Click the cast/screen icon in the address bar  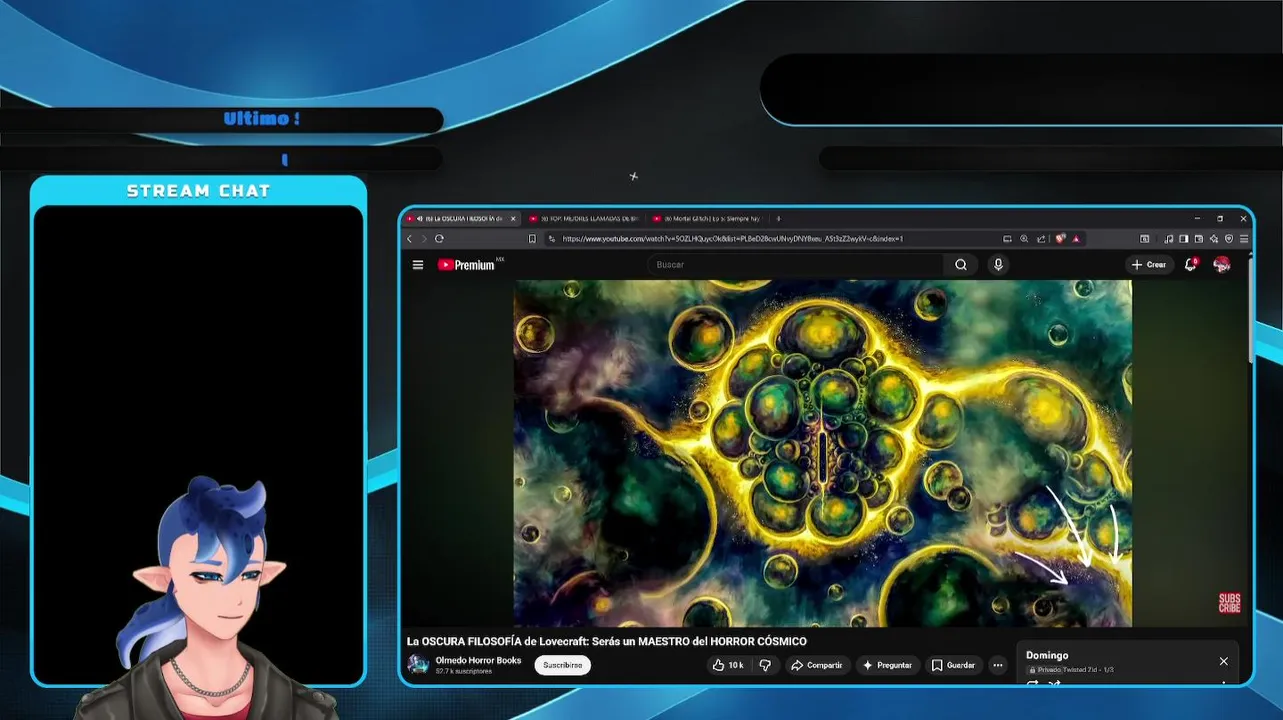tap(1007, 239)
